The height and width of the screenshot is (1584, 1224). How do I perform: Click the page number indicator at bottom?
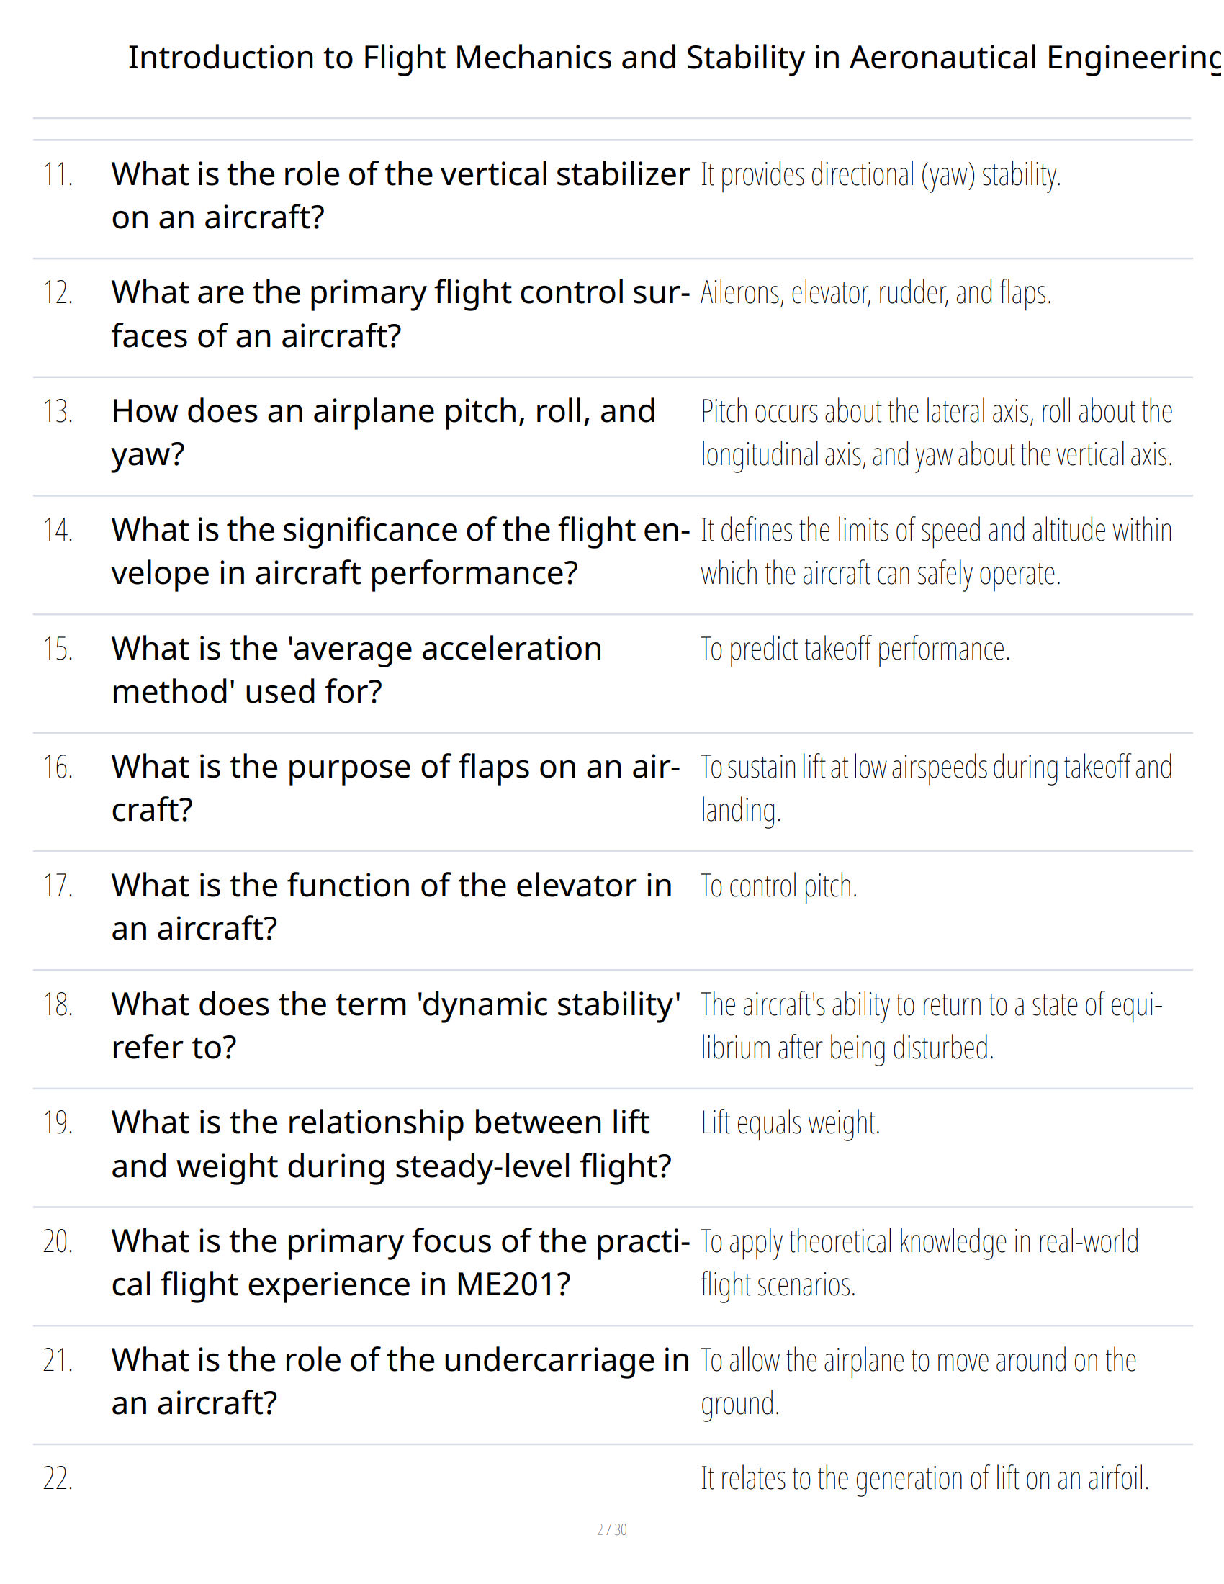(x=611, y=1529)
